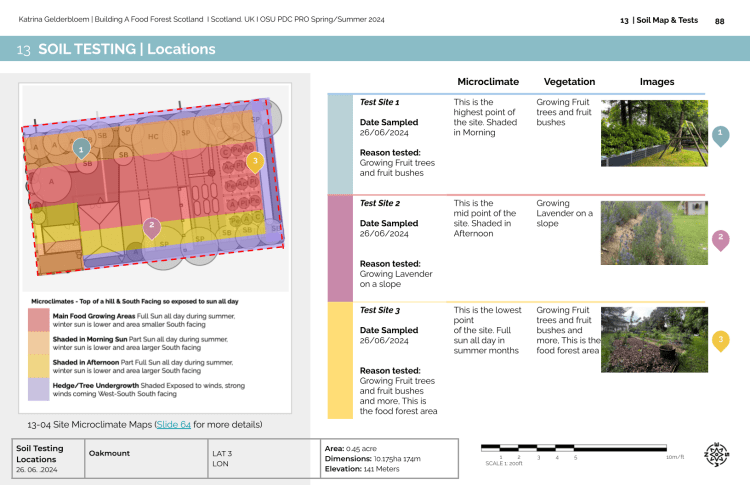Click the 'LAT 3' footer cell text
The width and height of the screenshot is (750, 485).
tap(222, 453)
